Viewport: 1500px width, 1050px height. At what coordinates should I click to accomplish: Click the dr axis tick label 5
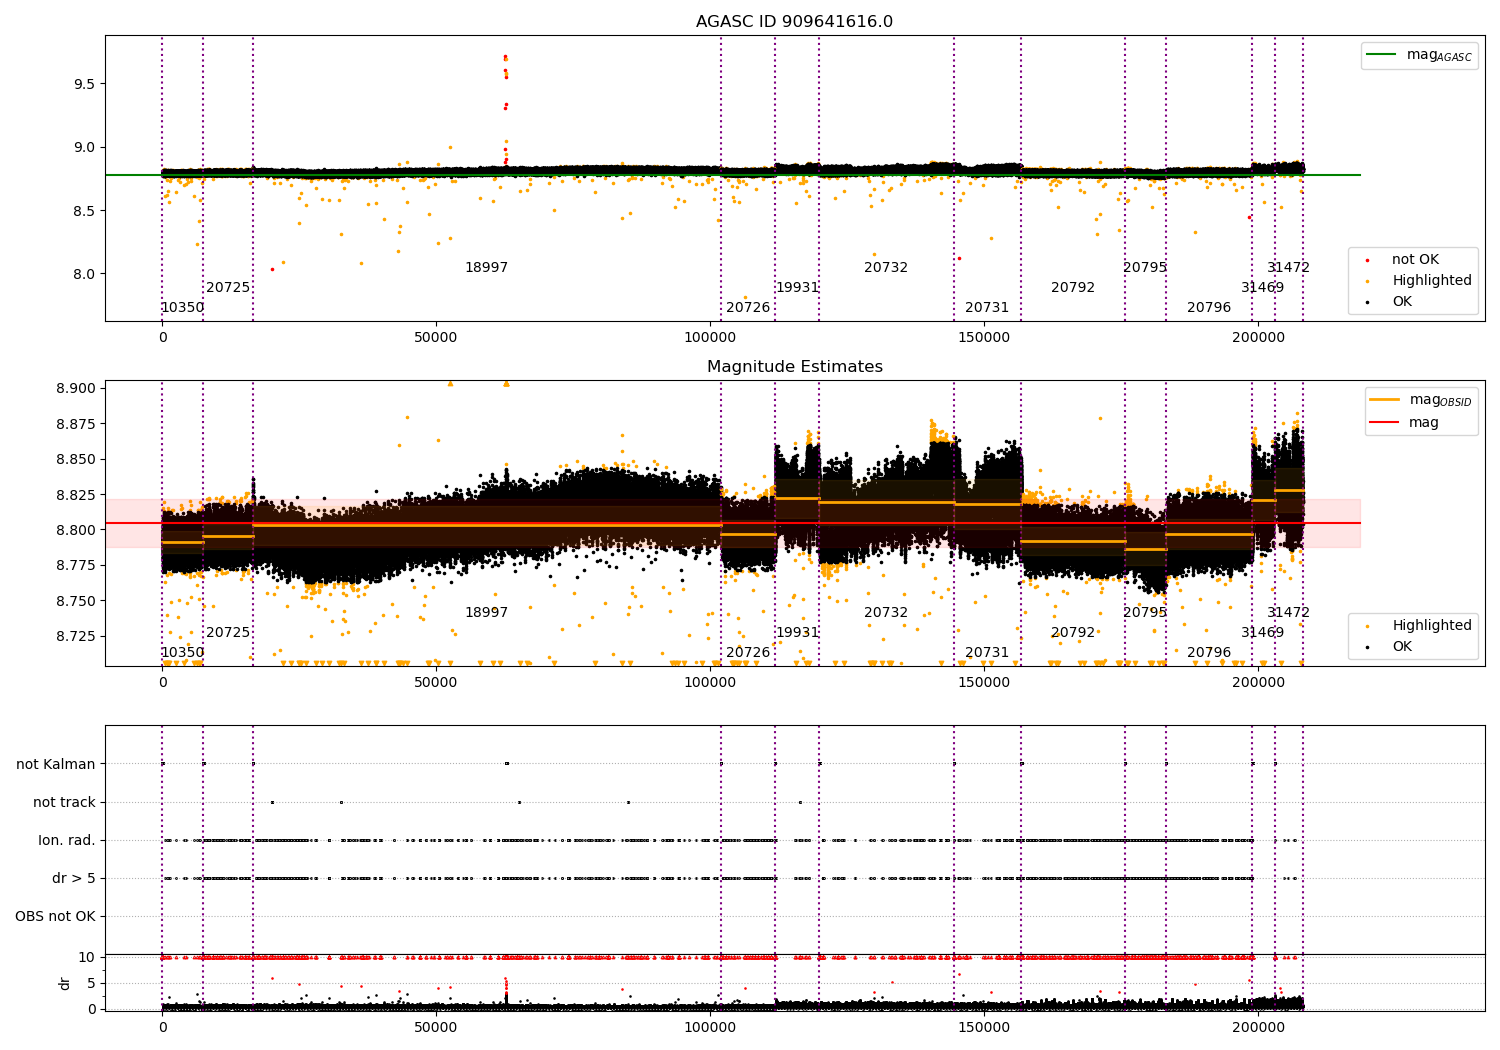click(x=91, y=983)
